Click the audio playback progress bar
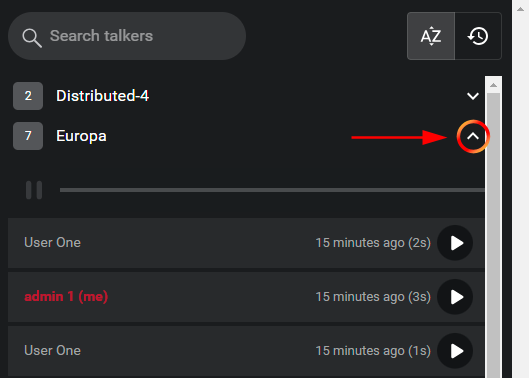The width and height of the screenshot is (529, 378). [272, 190]
